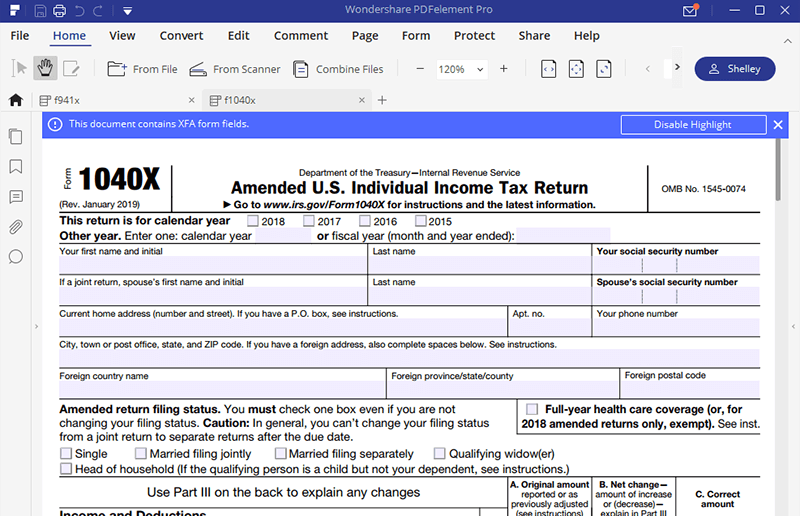800x516 pixels.
Task: Show the attachments panel
Action: 16,227
